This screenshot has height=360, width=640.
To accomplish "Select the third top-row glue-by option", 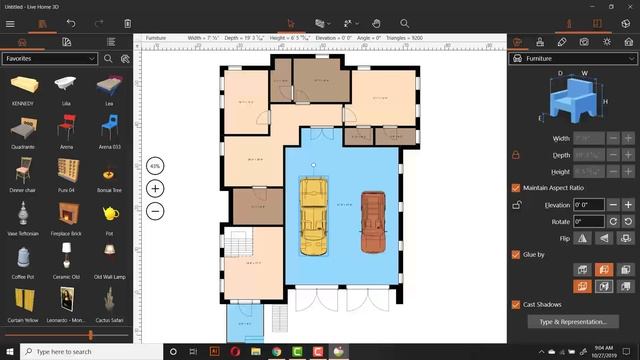I will (625, 269).
